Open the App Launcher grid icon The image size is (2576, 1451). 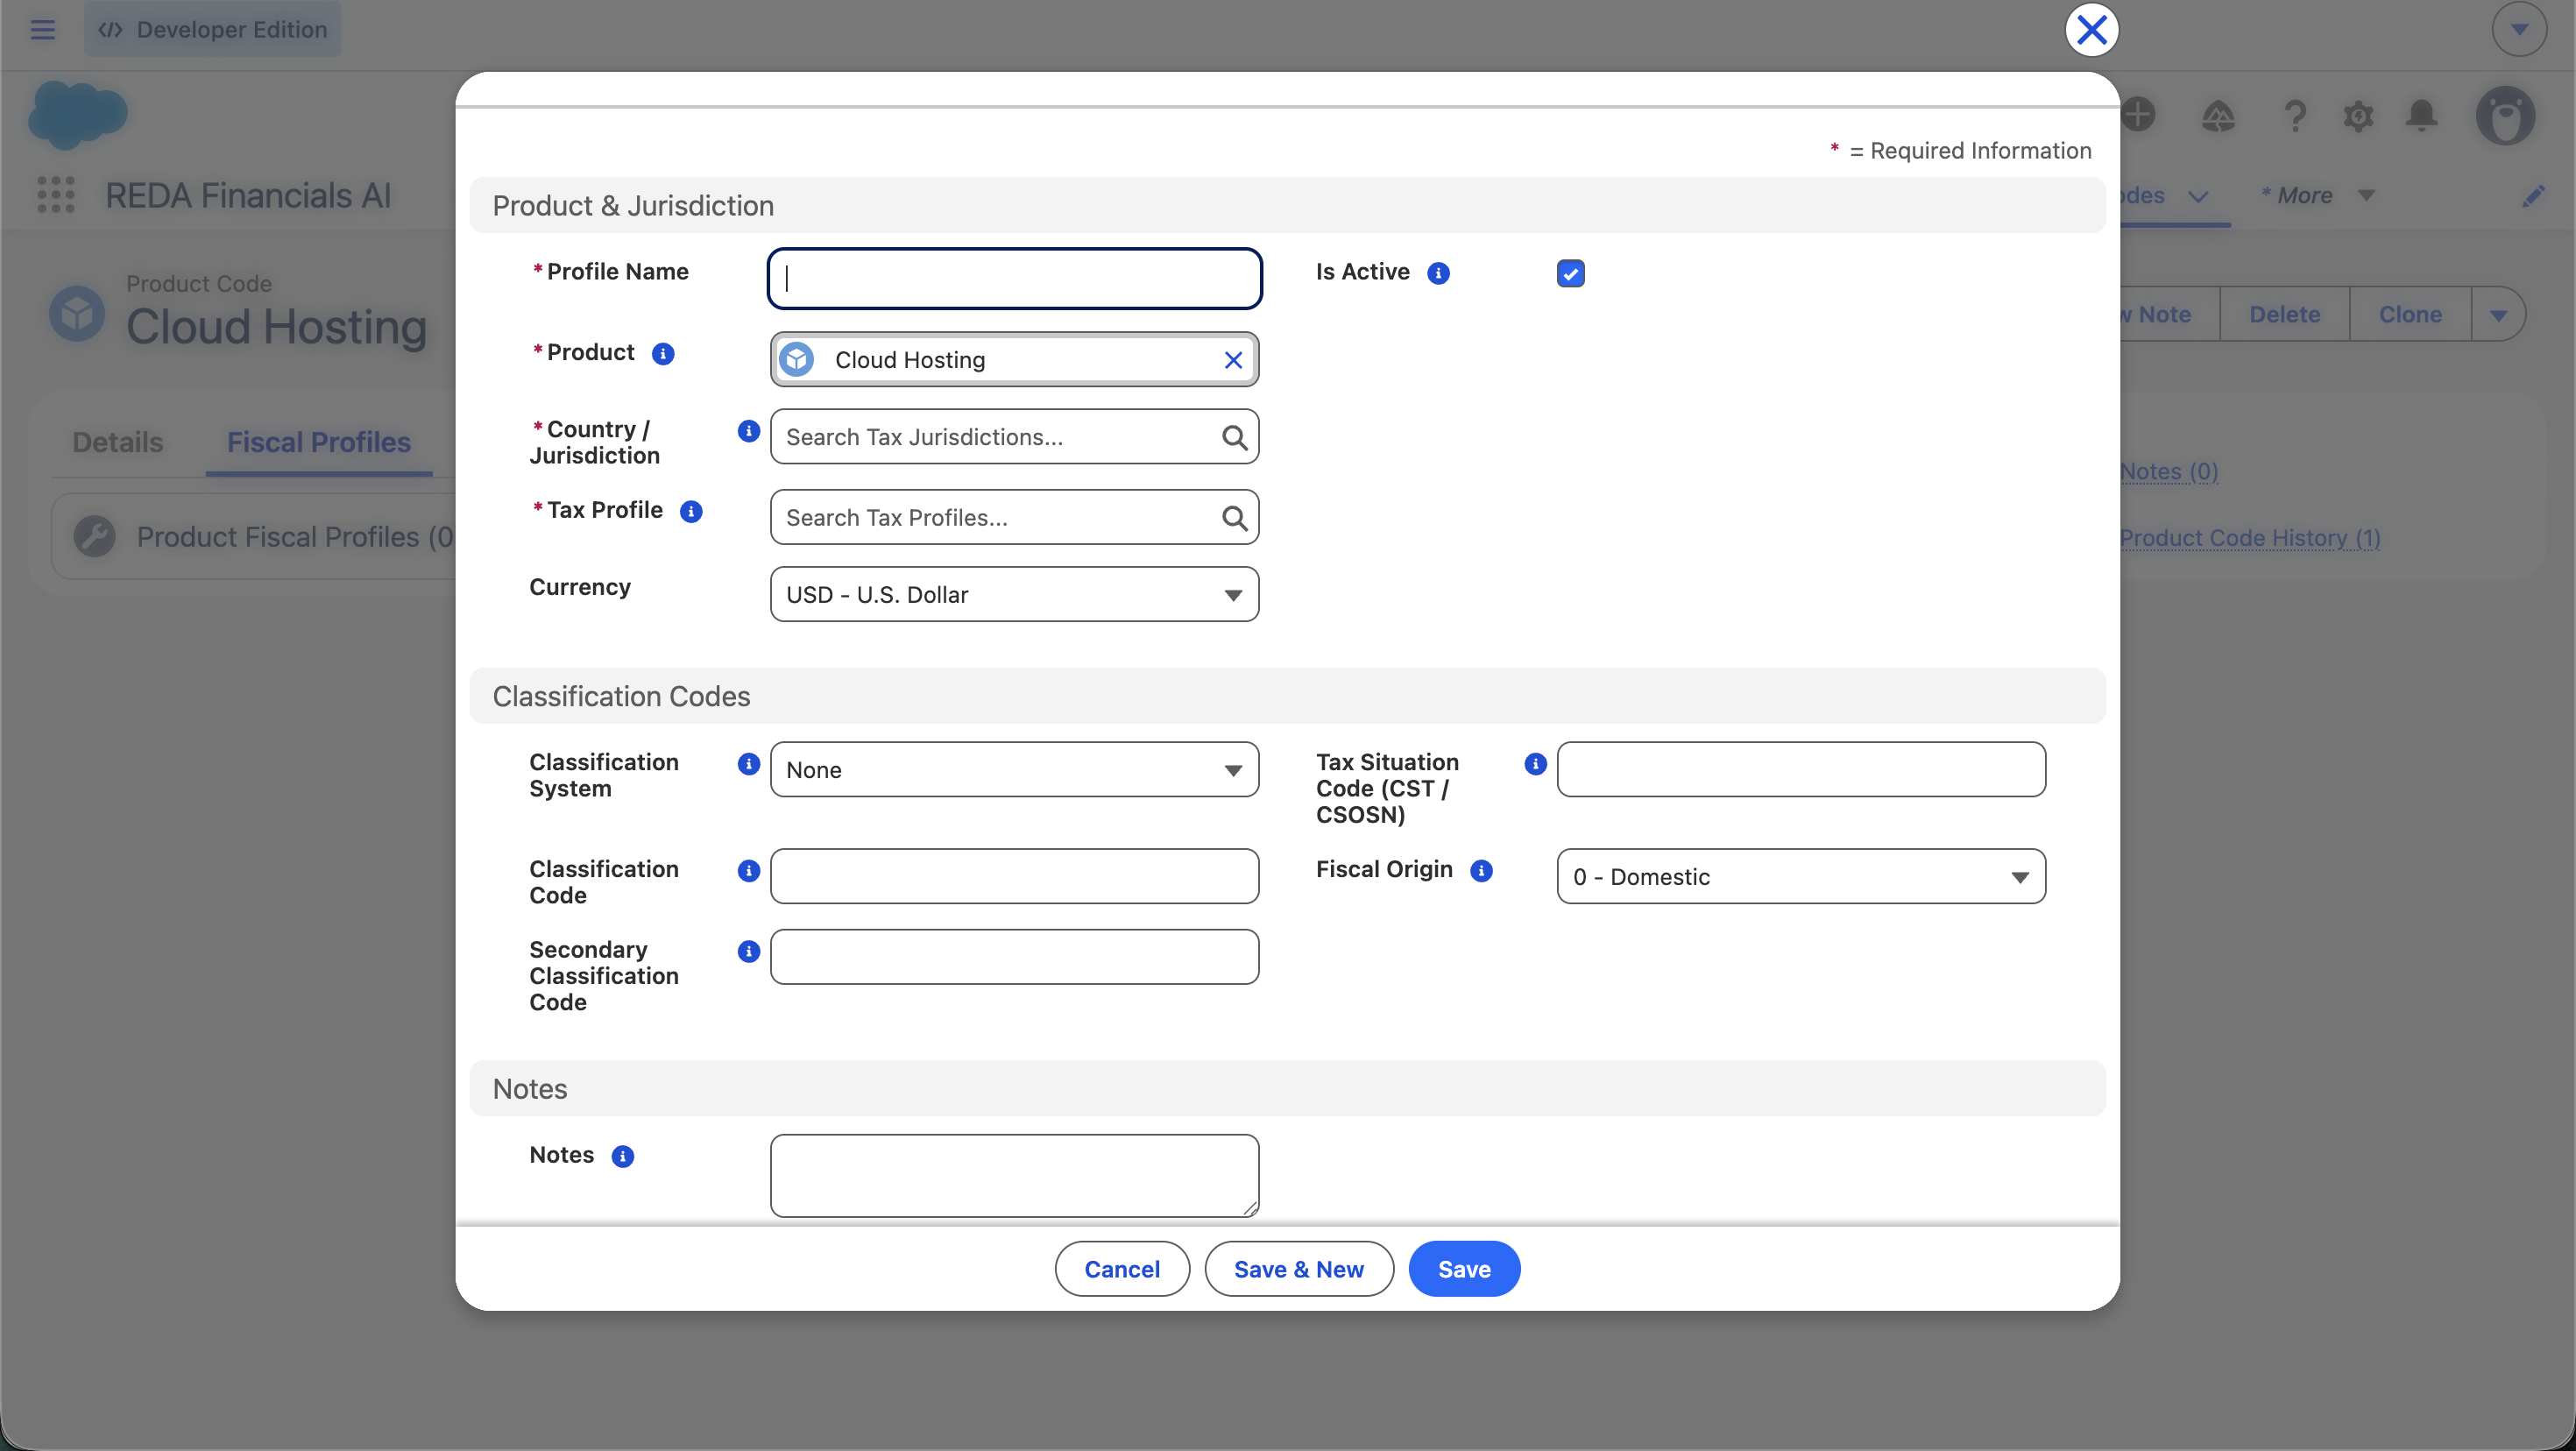[x=56, y=194]
